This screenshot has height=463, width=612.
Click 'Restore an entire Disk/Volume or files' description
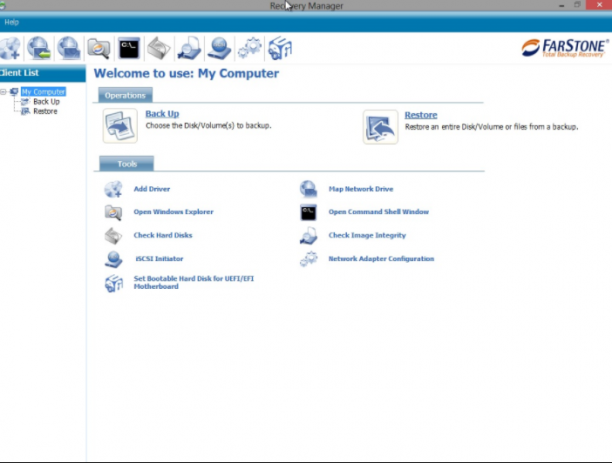coord(491,127)
